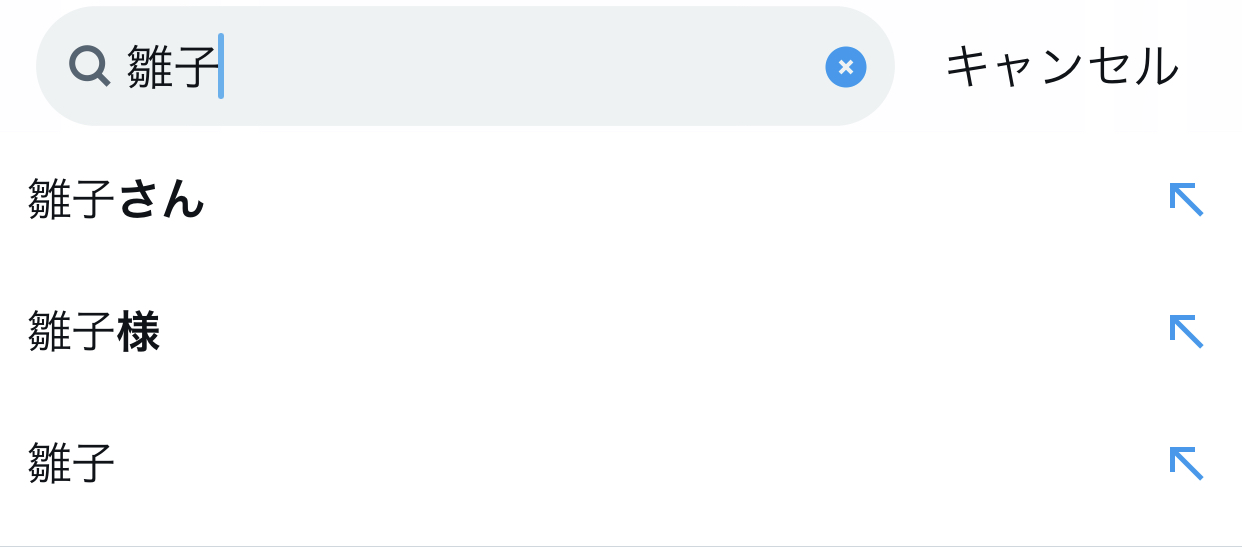This screenshot has height=554, width=1242.
Task: Select the 雛子さん search suggestion
Action: (117, 200)
